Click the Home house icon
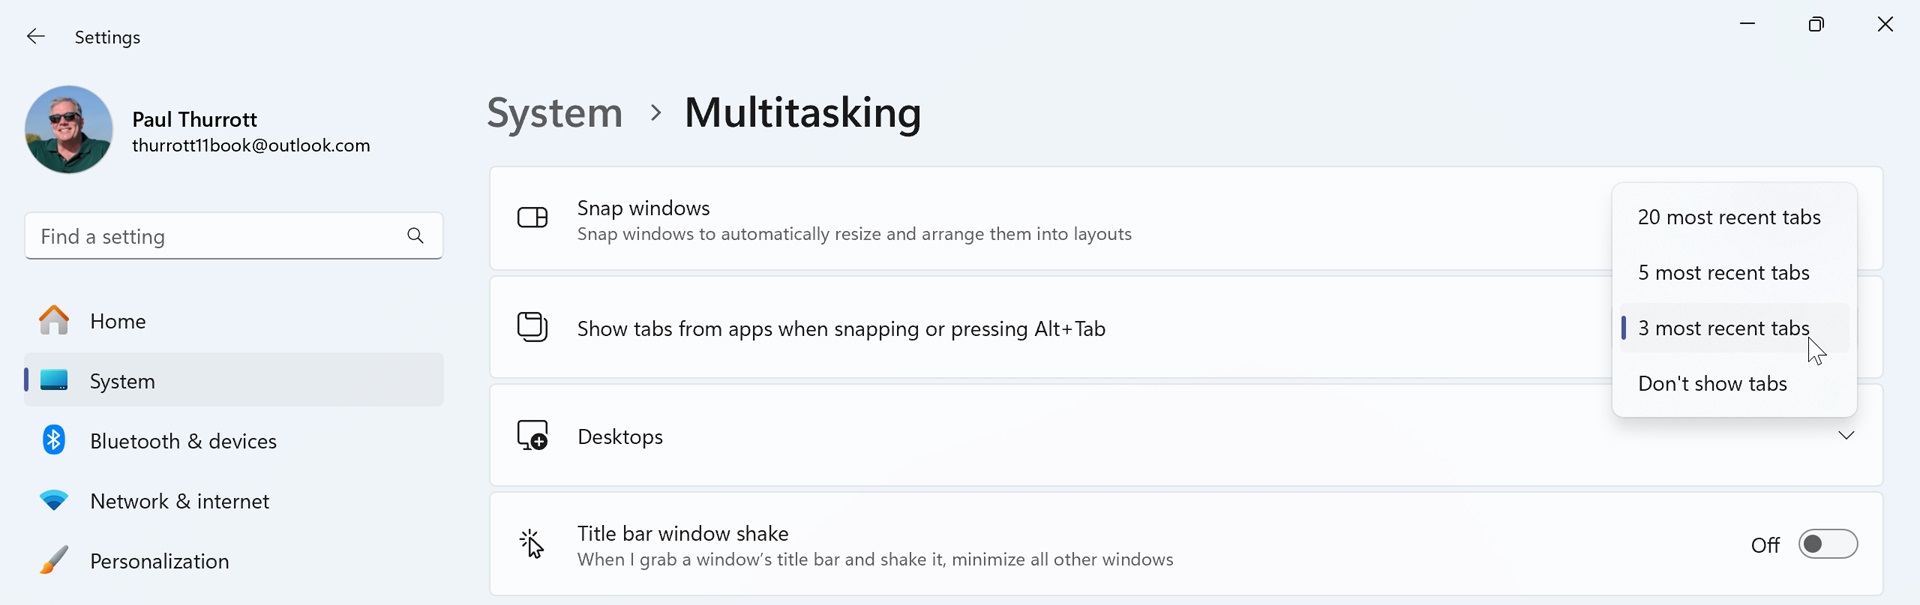 coord(54,321)
